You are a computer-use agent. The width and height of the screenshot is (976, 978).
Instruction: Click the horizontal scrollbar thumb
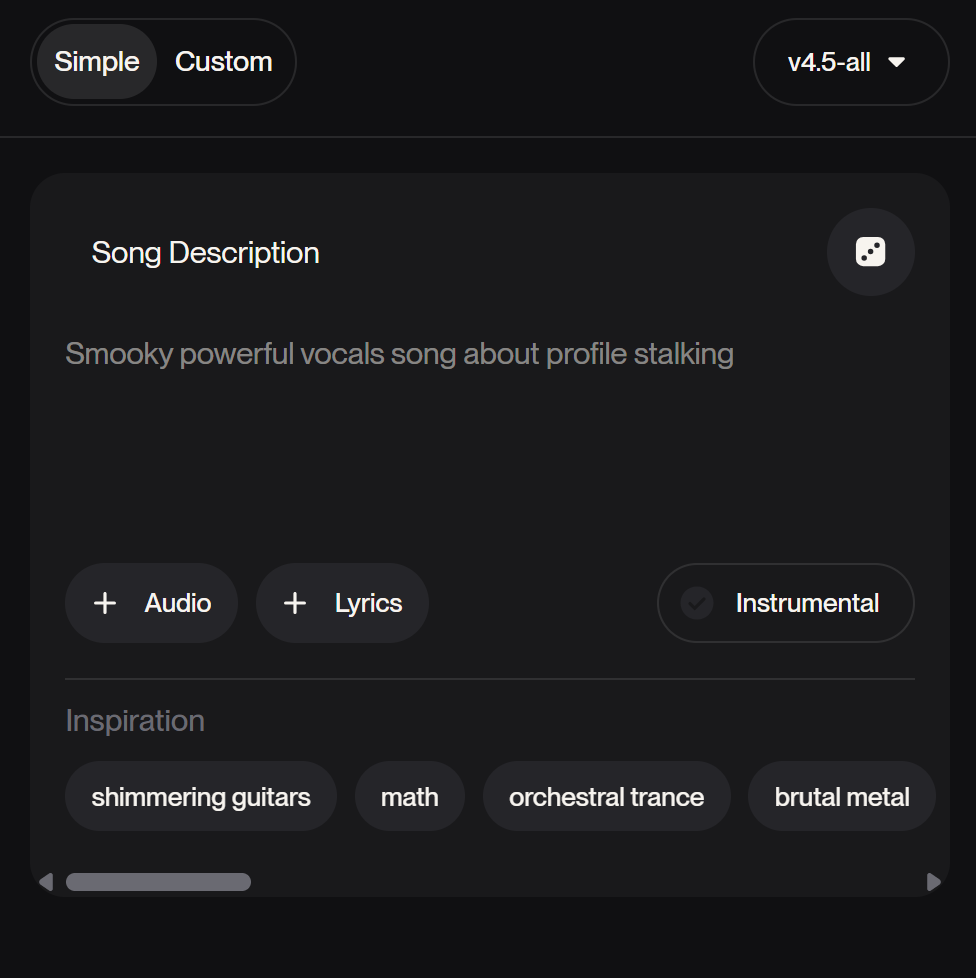[x=158, y=882]
